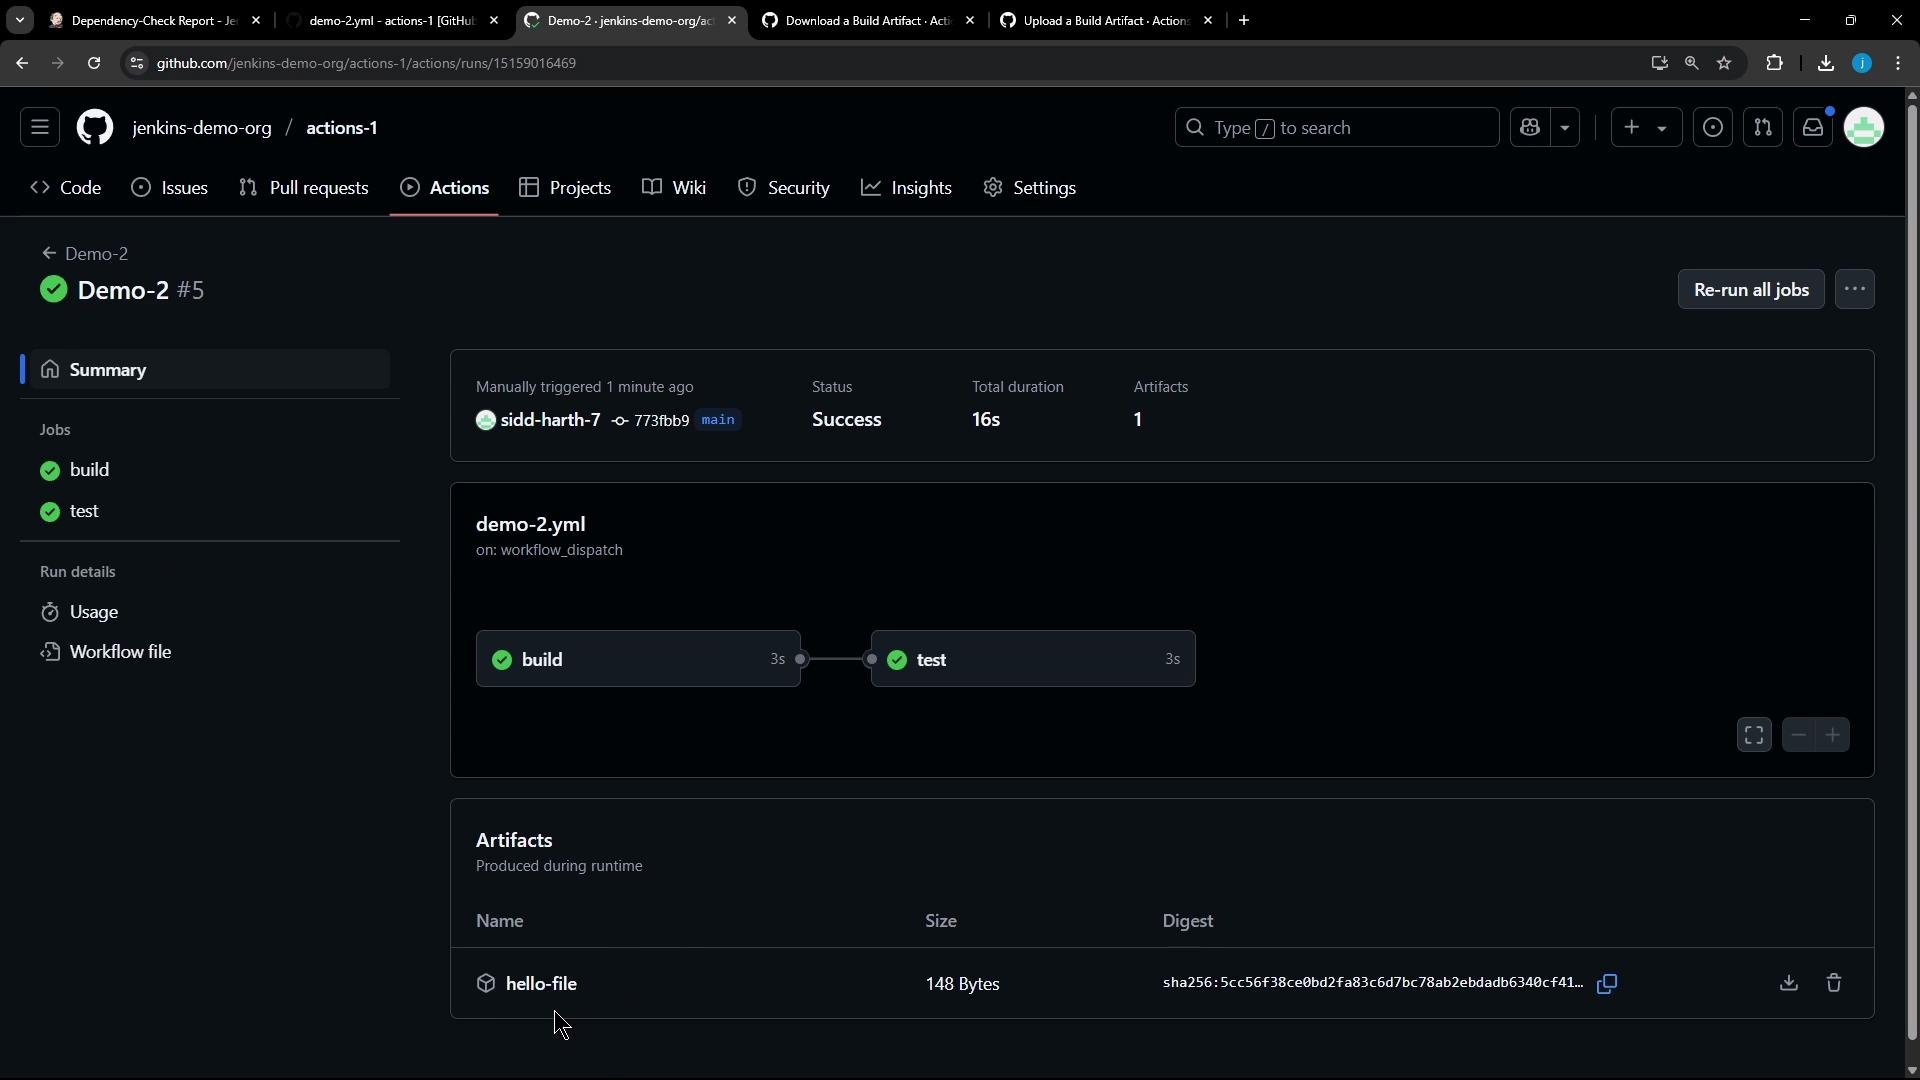Switch to the Issues tab
This screenshot has width=1920, height=1080.
[x=170, y=188]
